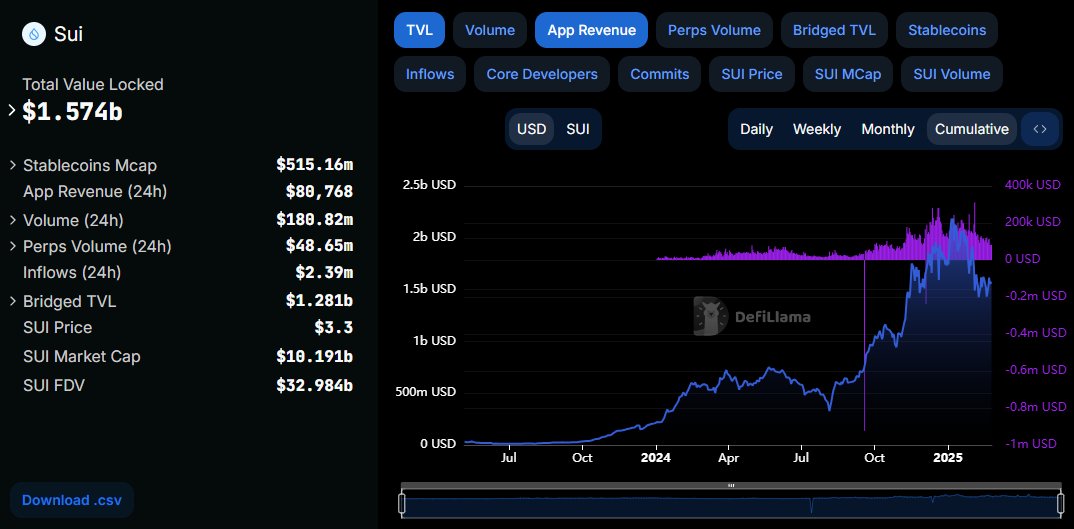The height and width of the screenshot is (529, 1074).
Task: Click the Sui droplet logo icon
Action: point(34,34)
